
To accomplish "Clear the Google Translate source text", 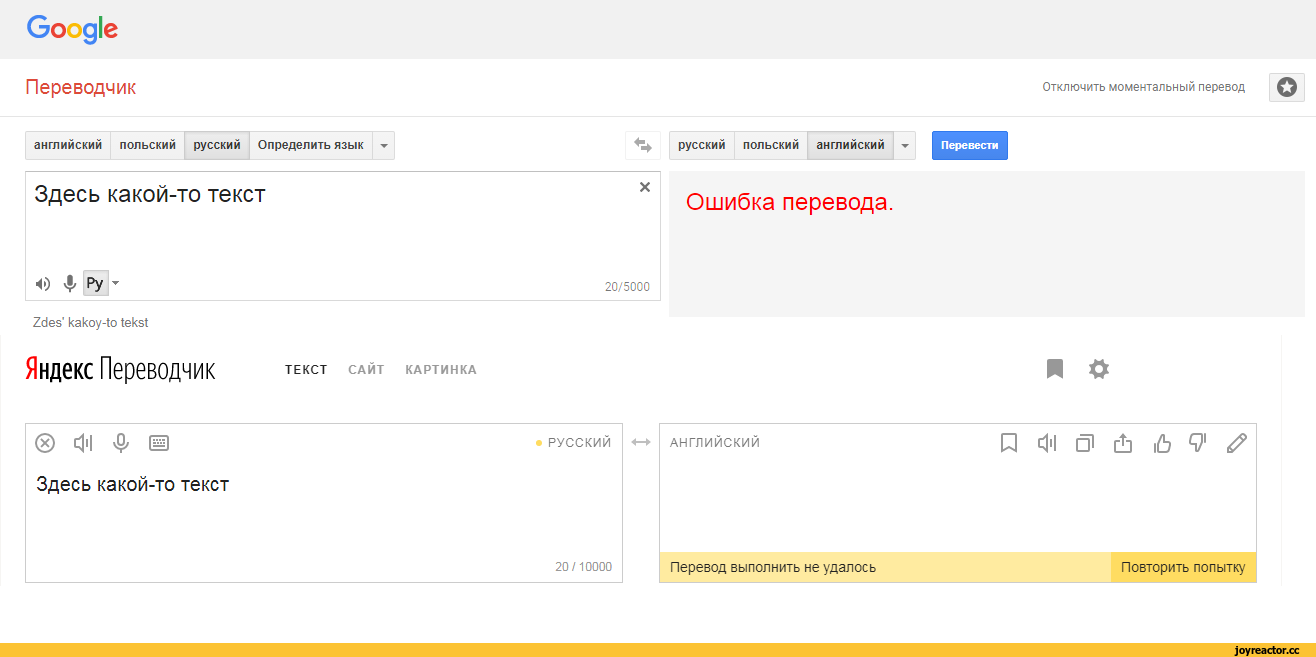I will click(644, 187).
